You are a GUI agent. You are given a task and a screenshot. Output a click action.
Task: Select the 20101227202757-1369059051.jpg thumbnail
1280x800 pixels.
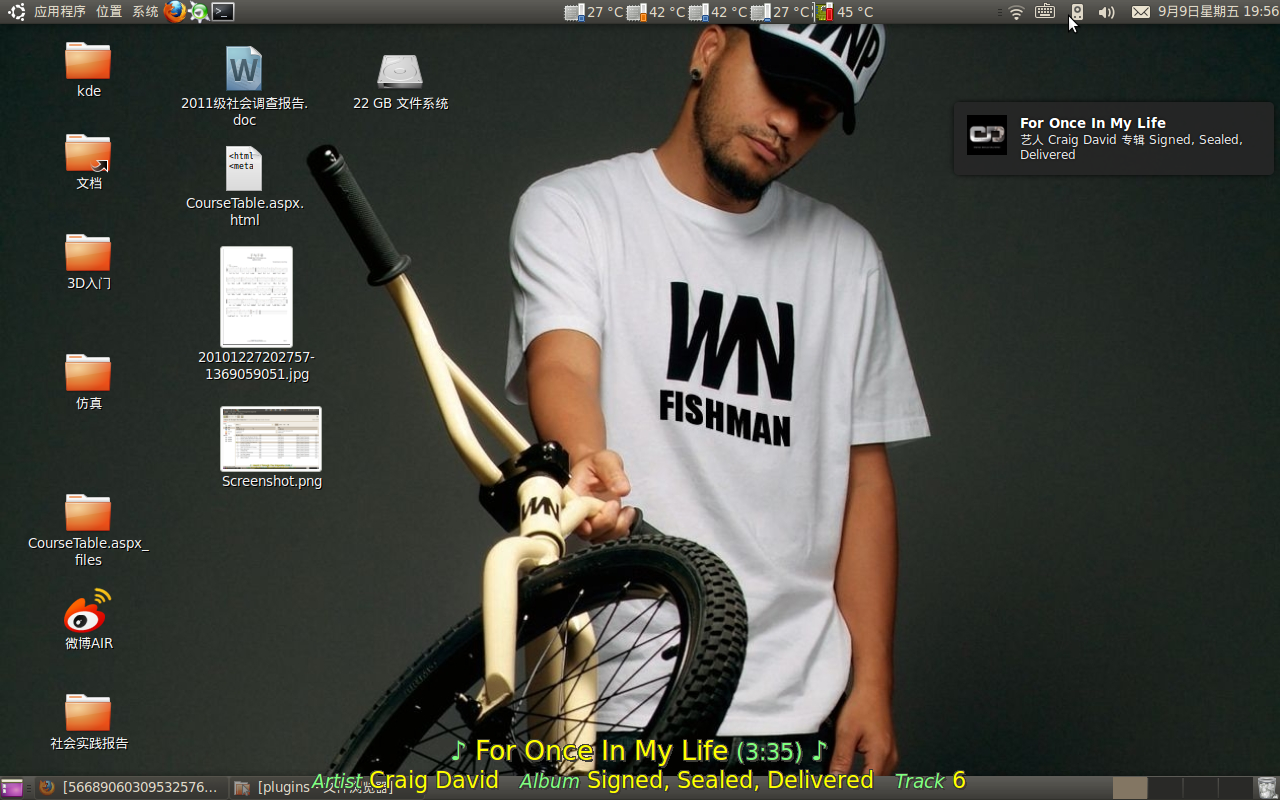tap(256, 297)
